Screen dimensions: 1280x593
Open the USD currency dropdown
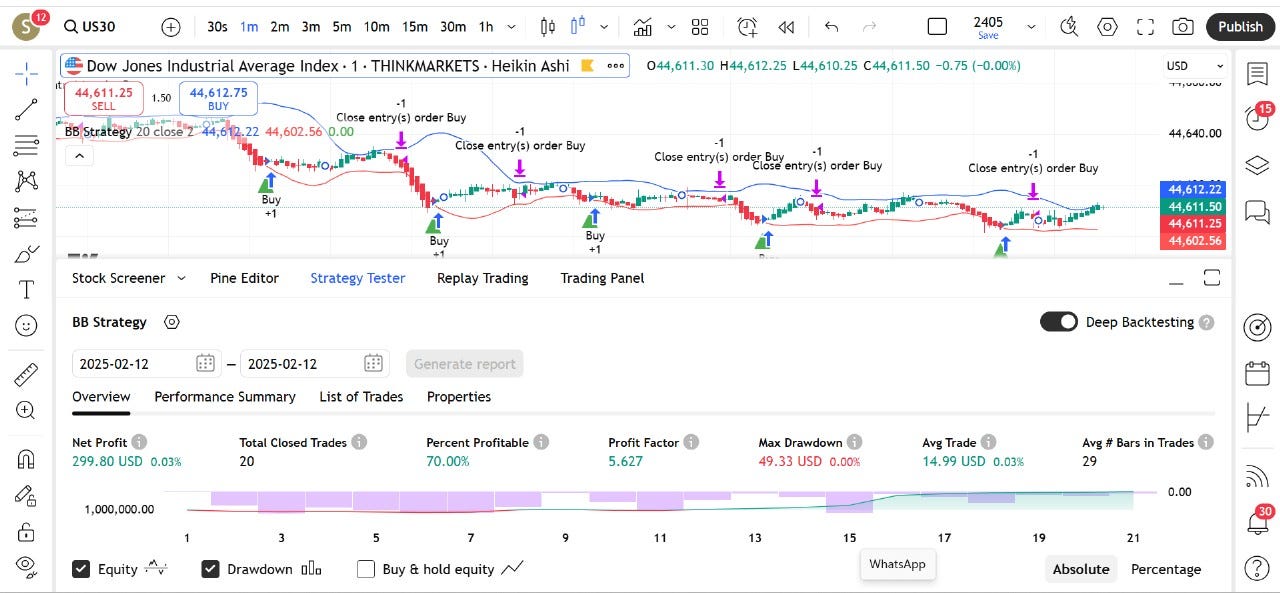click(1195, 66)
